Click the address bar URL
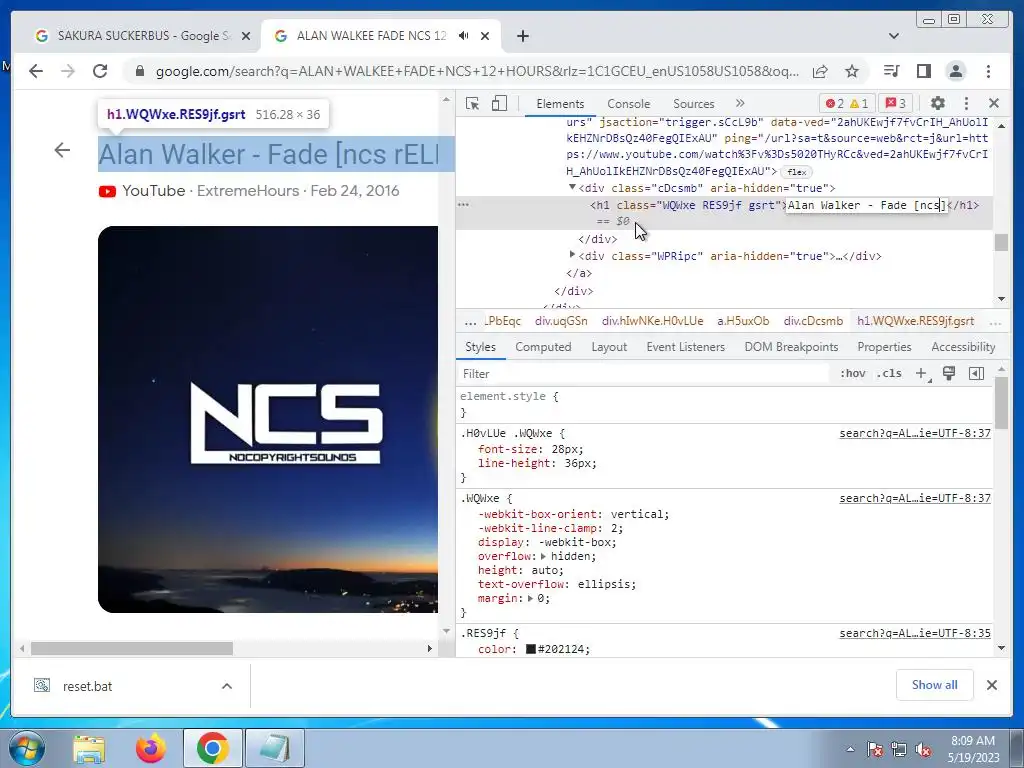Screen dimensions: 1024x768 coord(477,71)
